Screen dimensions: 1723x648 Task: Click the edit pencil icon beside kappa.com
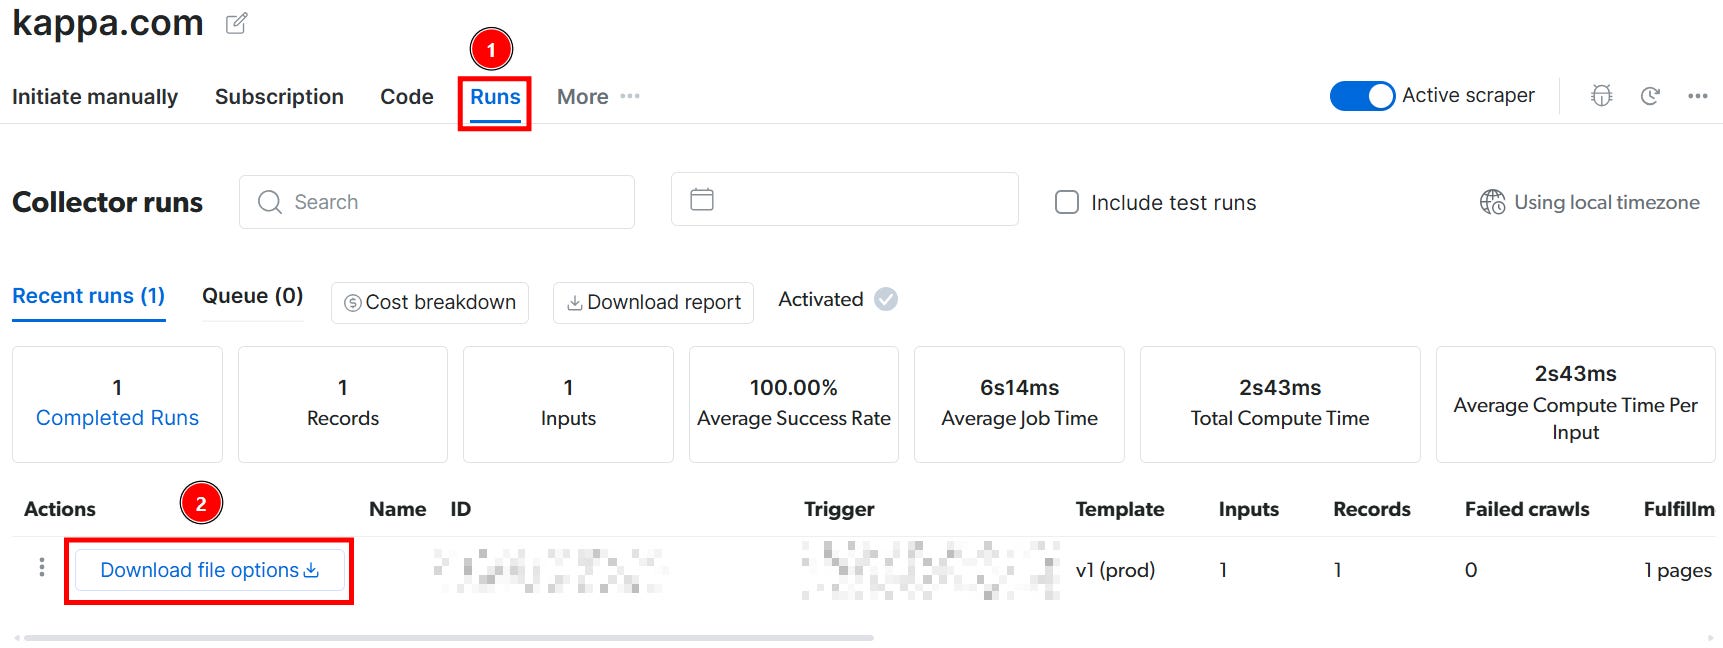coord(236,24)
